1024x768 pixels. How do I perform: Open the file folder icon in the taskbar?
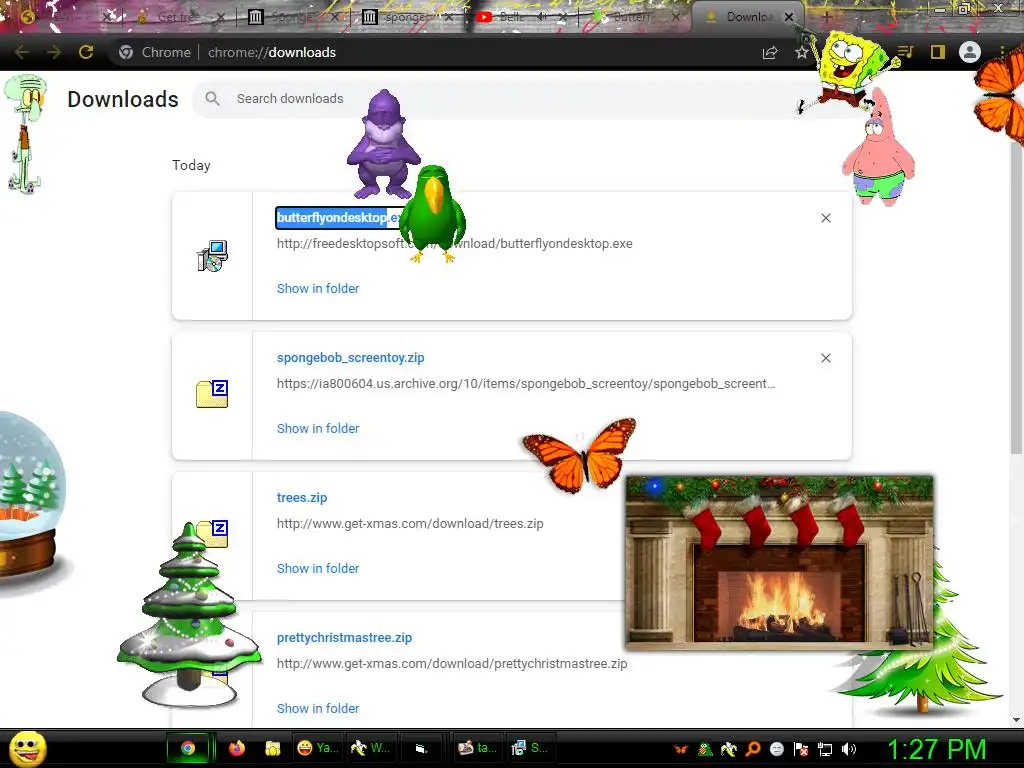coord(272,748)
